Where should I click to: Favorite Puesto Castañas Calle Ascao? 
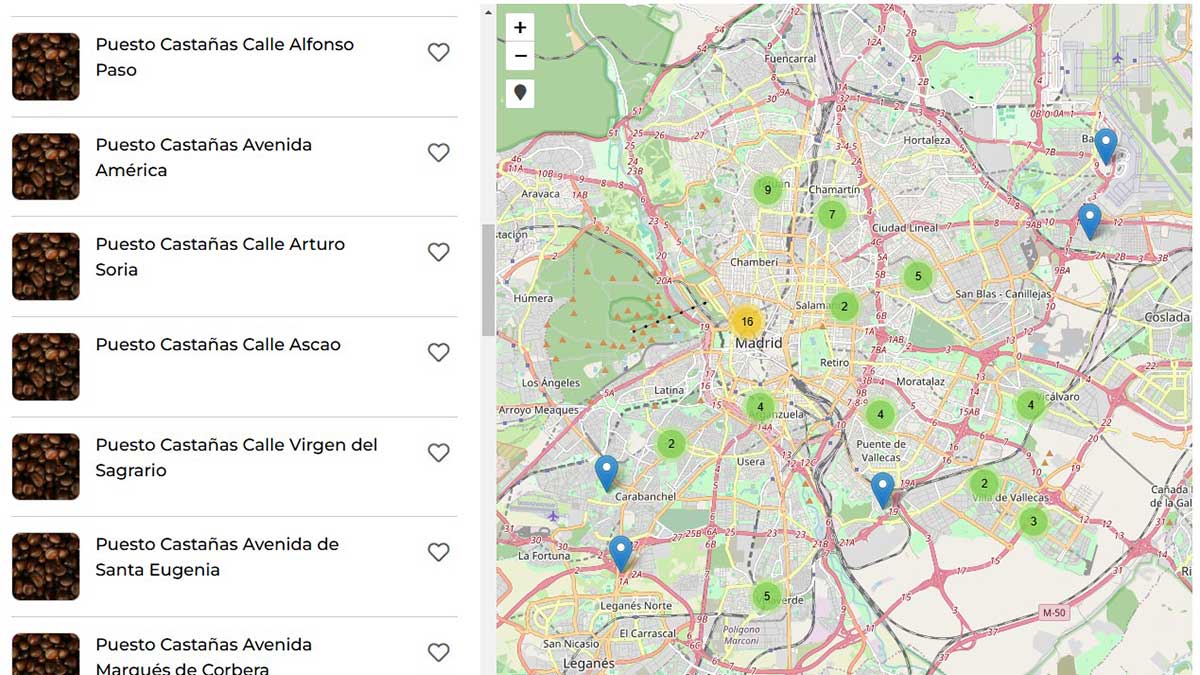(x=438, y=352)
